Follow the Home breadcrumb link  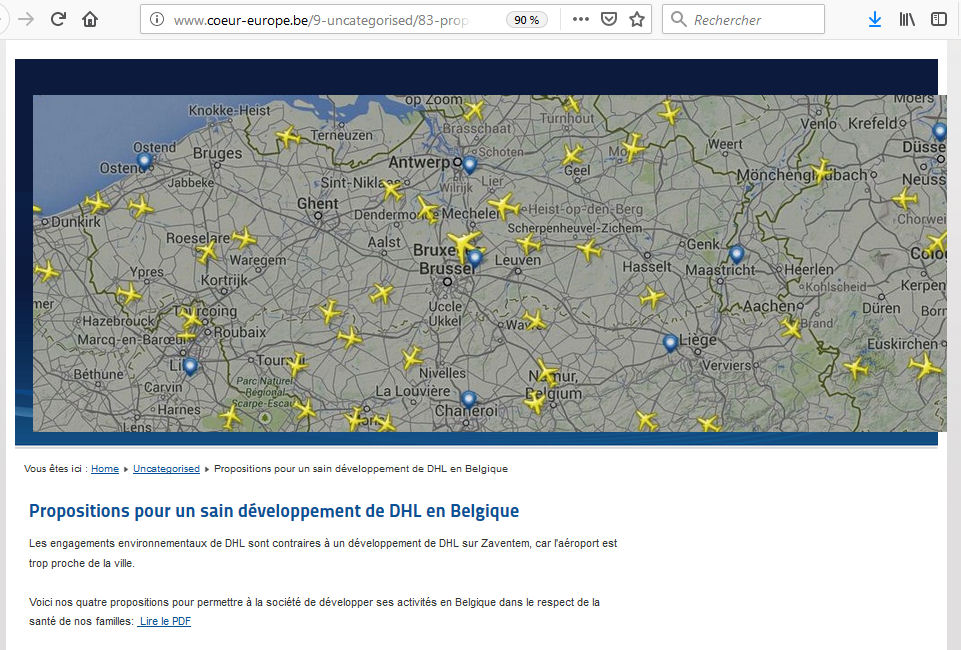point(105,469)
